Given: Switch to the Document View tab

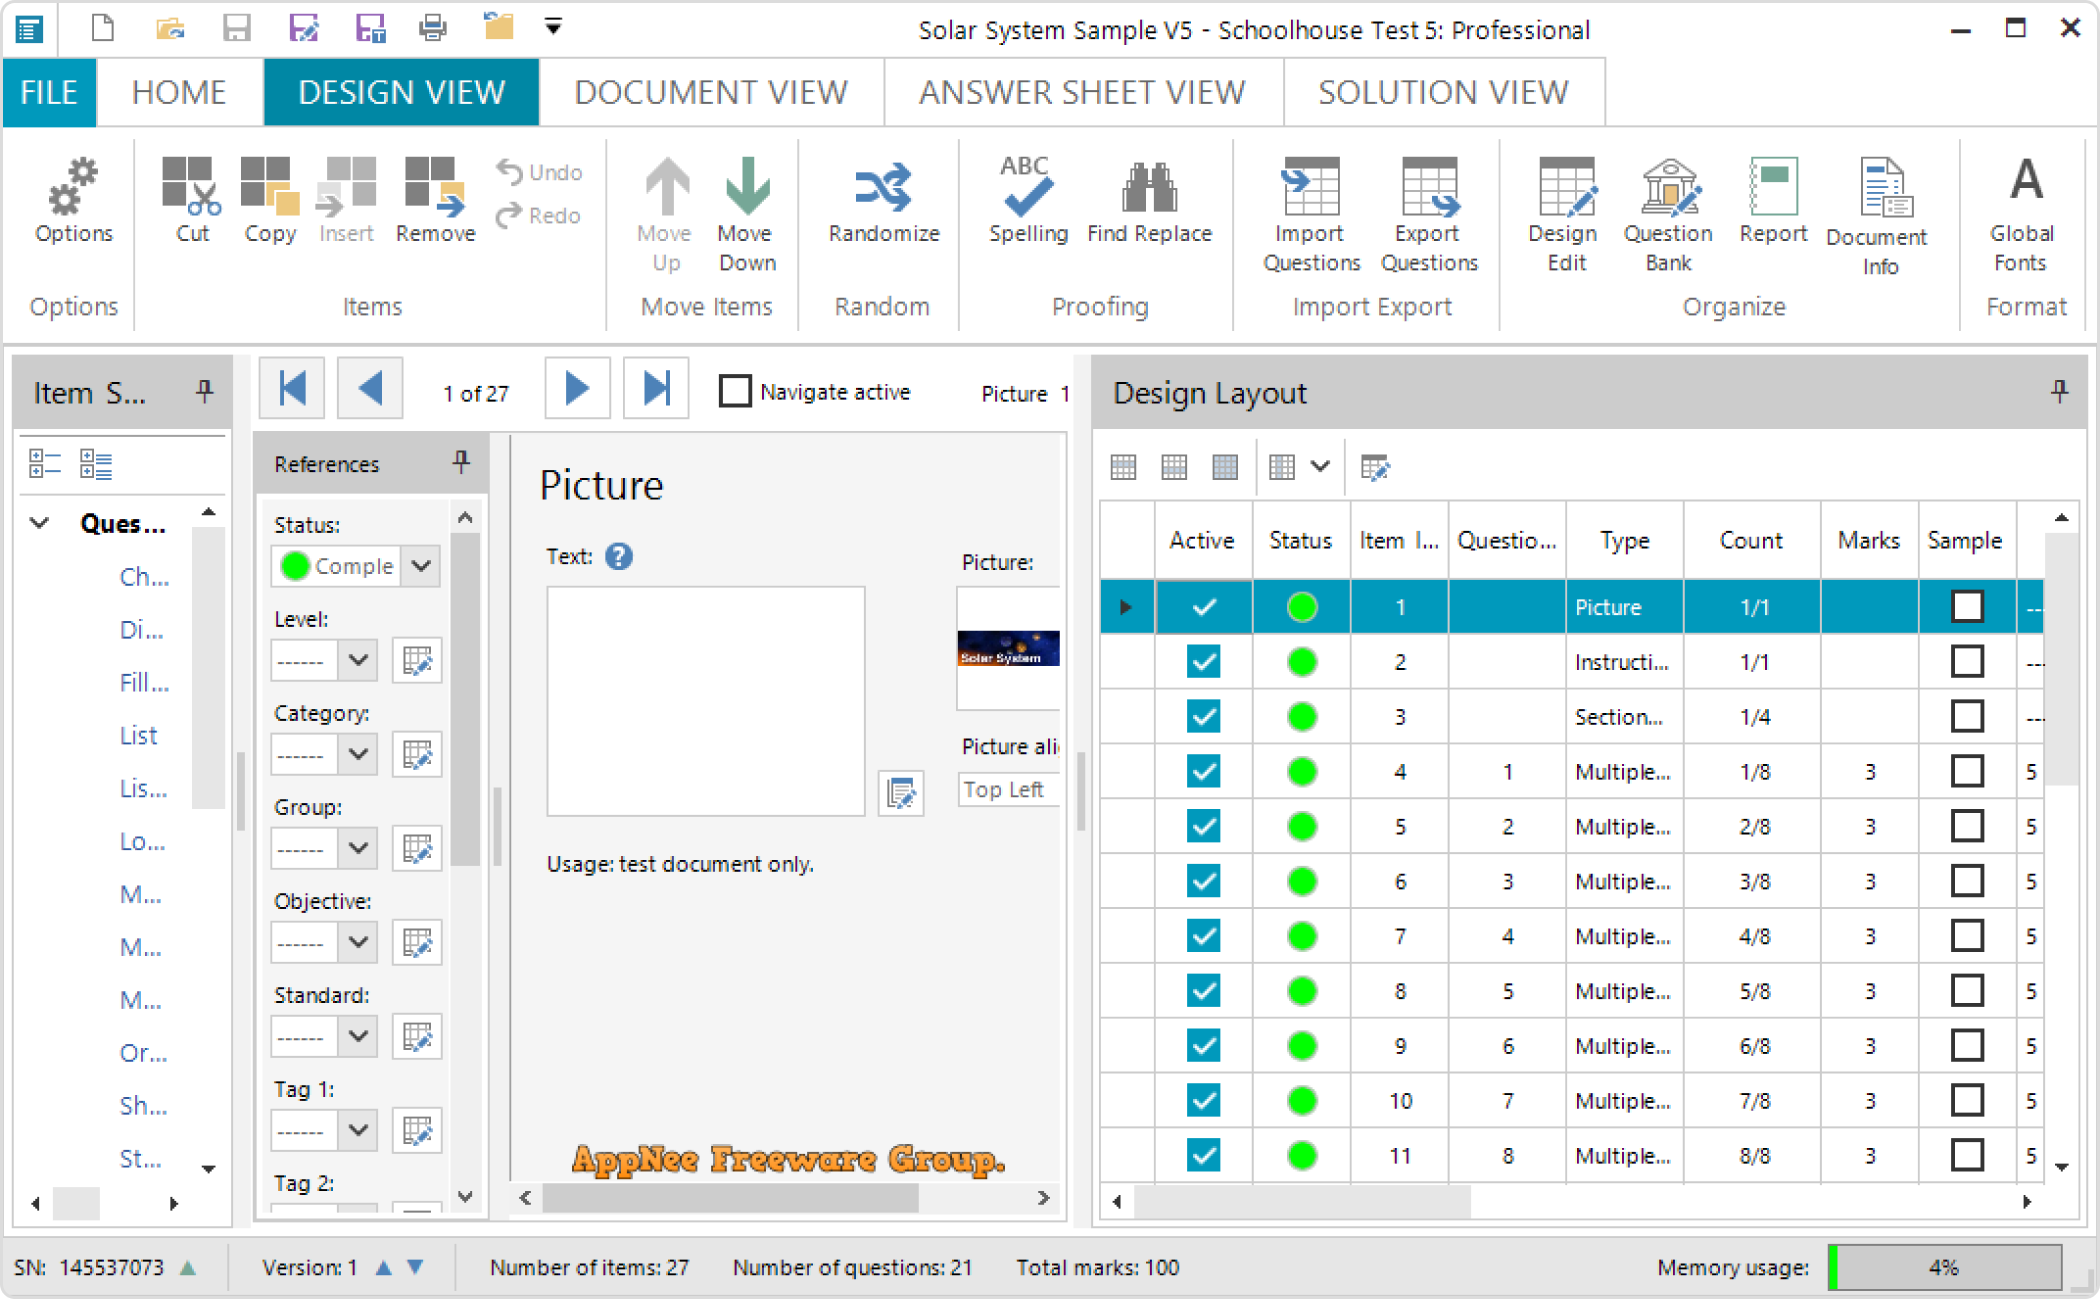Looking at the screenshot, I should (x=710, y=90).
